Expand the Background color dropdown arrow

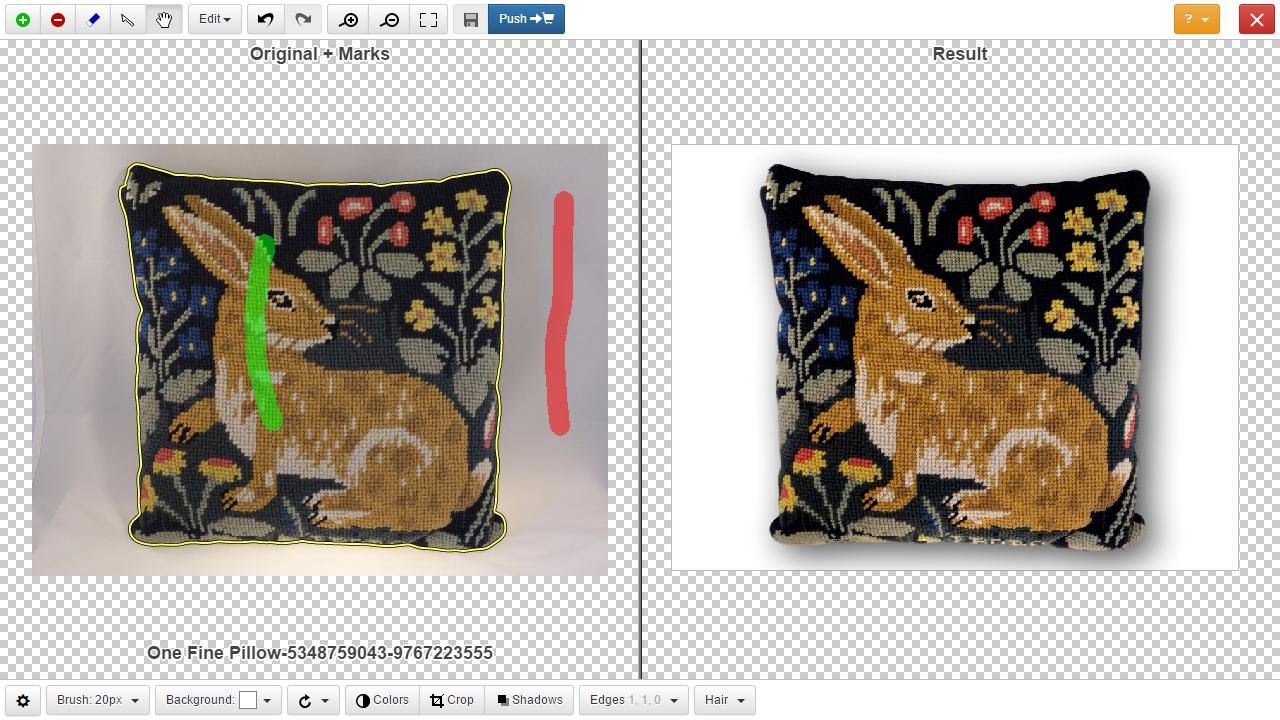pyautogui.click(x=267, y=700)
